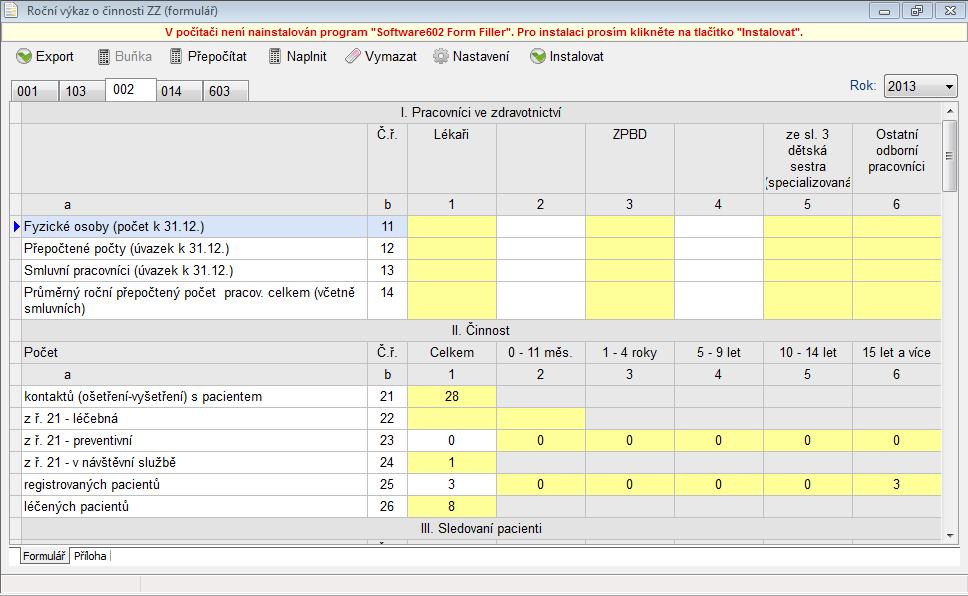Click the Instalovat button label
Image resolution: width=968 pixels, height=596 pixels.
577,56
